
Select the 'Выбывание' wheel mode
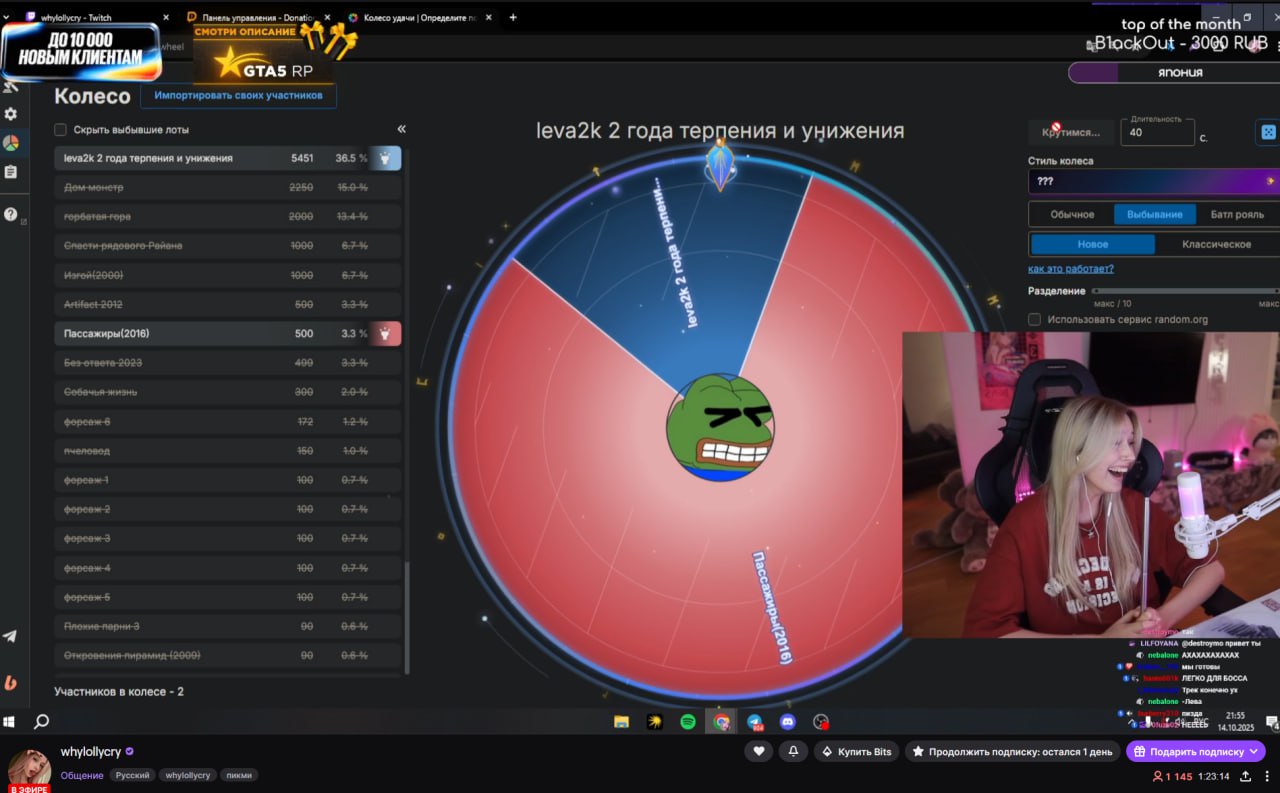point(1154,214)
